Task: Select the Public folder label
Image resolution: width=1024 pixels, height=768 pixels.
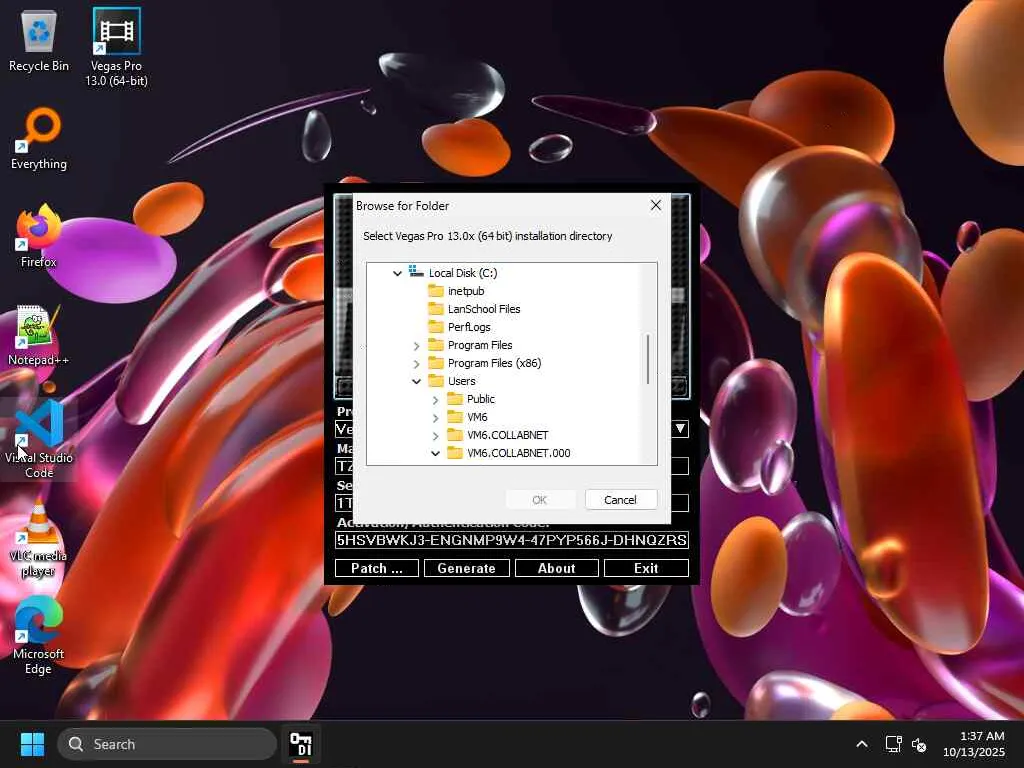Action: [481, 399]
